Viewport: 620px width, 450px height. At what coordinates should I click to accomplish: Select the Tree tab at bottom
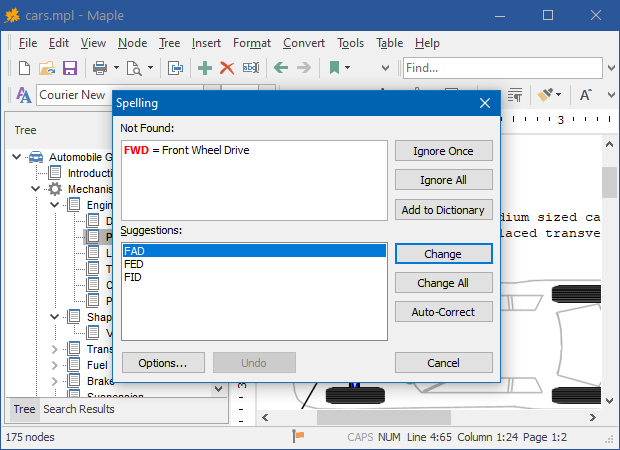pyautogui.click(x=24, y=409)
